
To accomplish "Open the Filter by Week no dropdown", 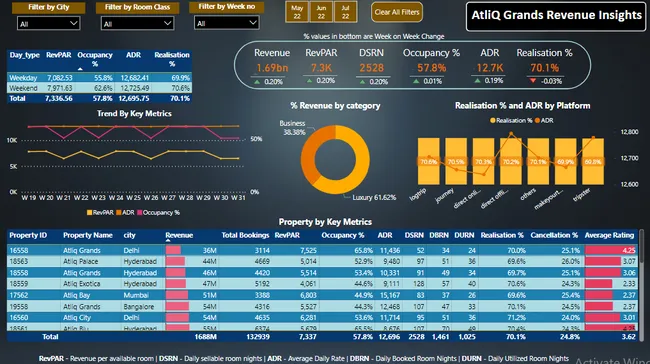I will coord(227,23).
